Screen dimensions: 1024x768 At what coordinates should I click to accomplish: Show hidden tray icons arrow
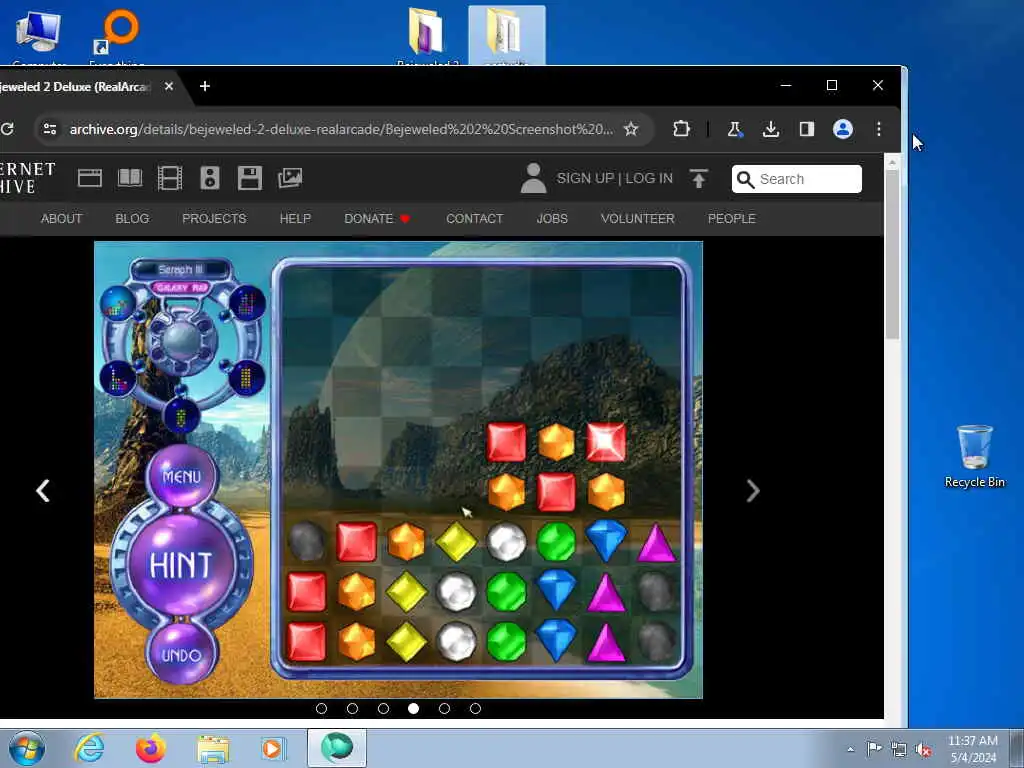tap(850, 749)
